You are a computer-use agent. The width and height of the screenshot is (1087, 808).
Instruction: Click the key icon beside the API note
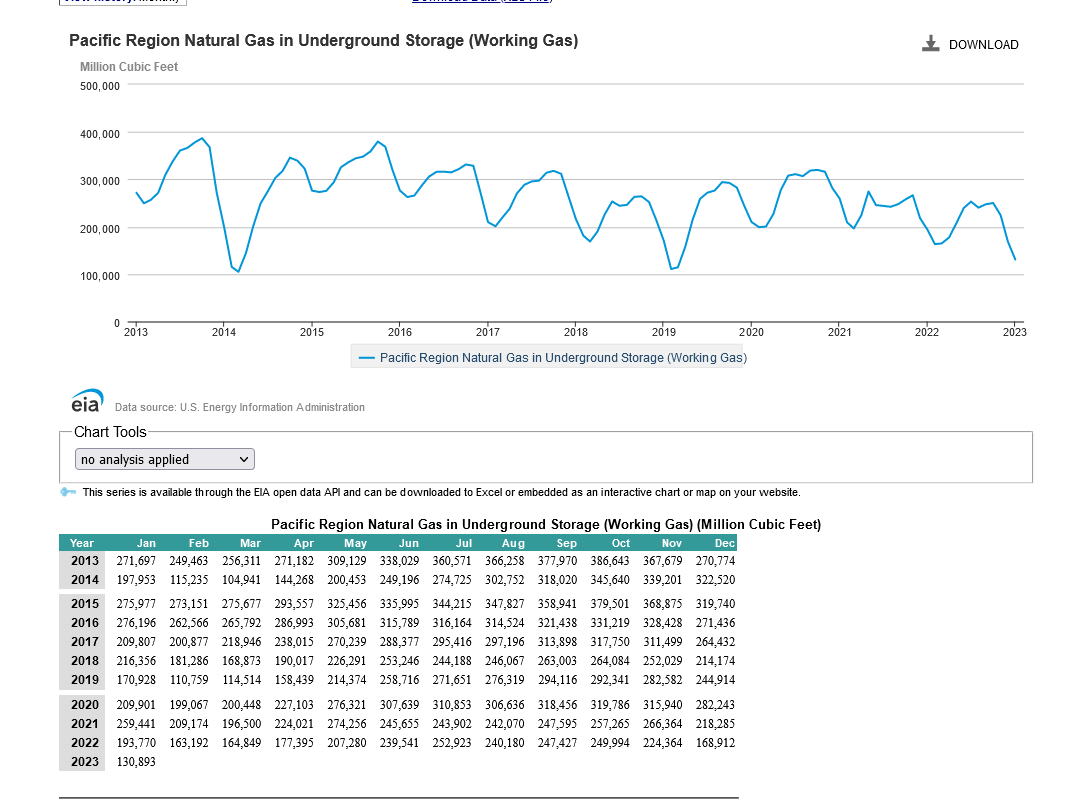68,492
